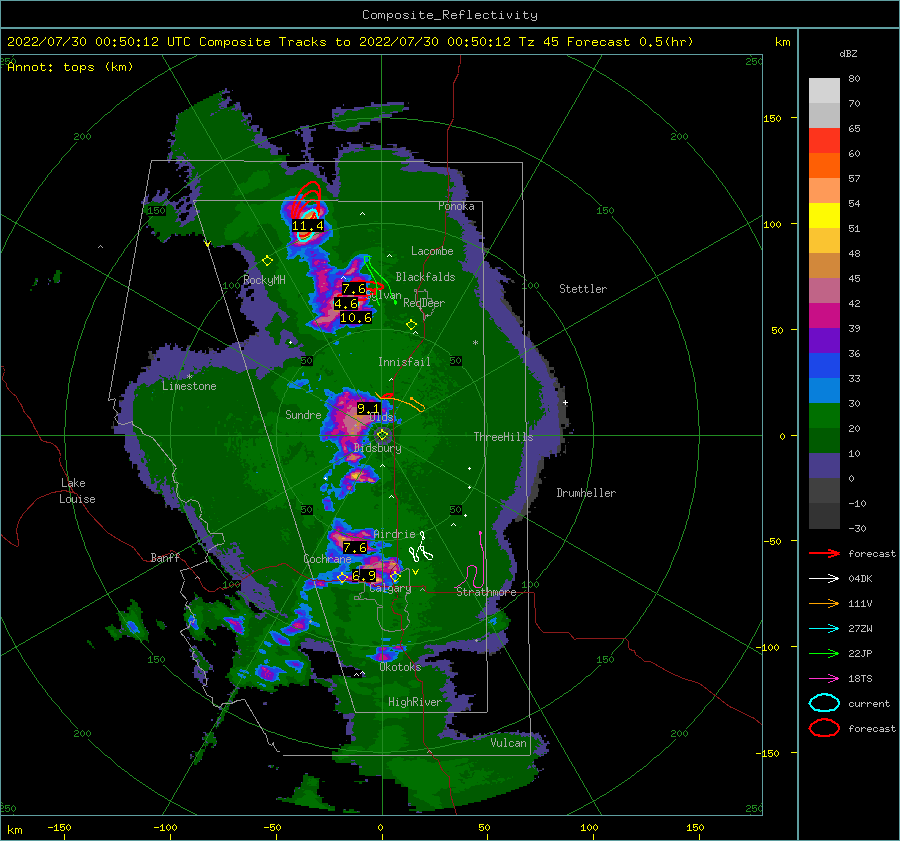Click the -100 label on bottom axis
The width and height of the screenshot is (900, 841).
[165, 827]
